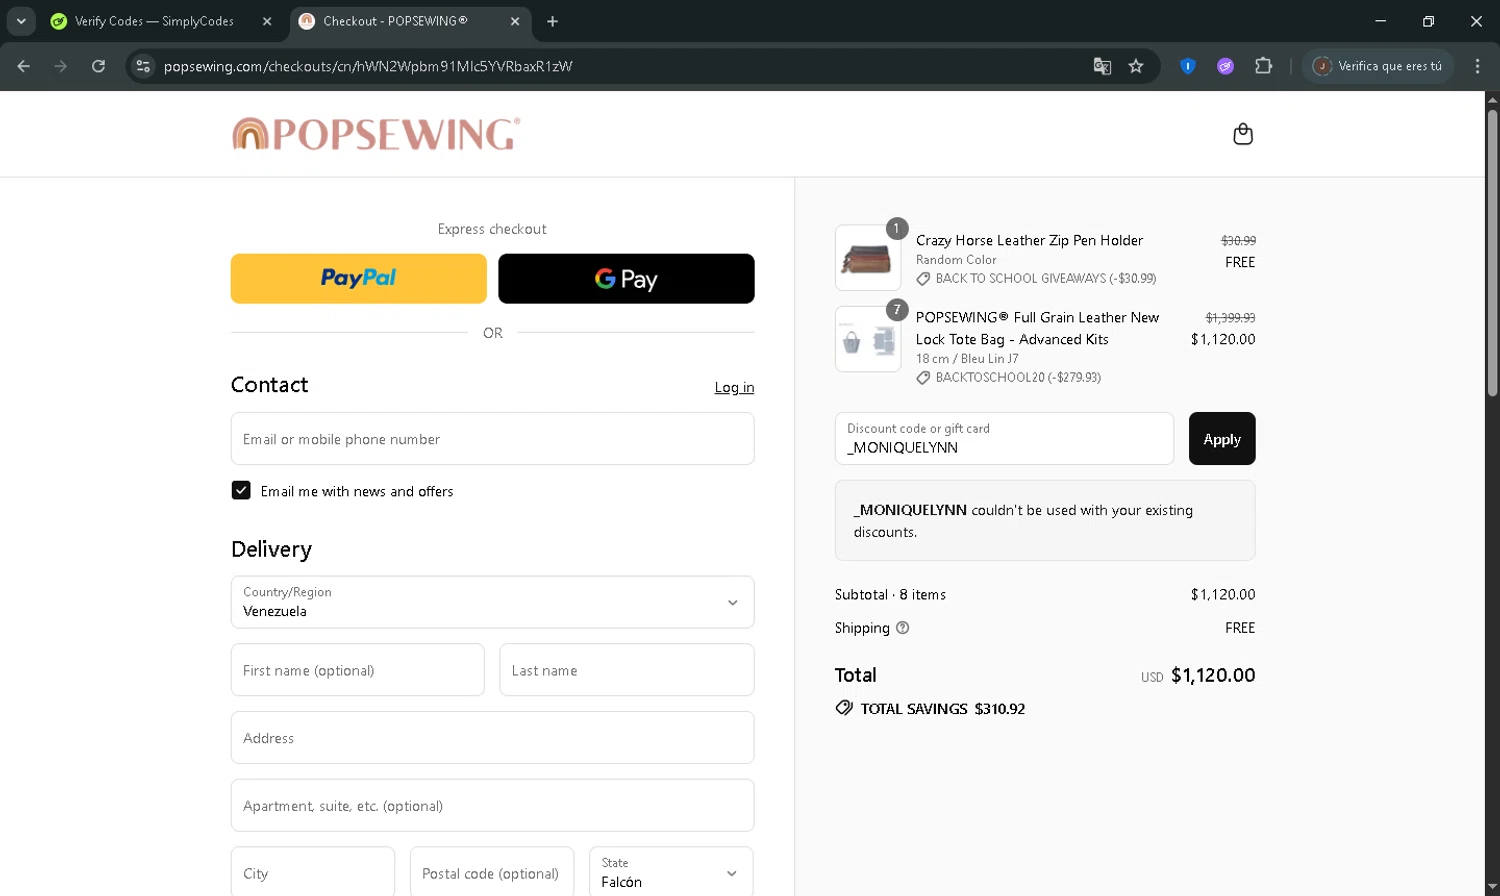The width and height of the screenshot is (1500, 896).
Task: Click the translate page icon
Action: click(x=1102, y=66)
